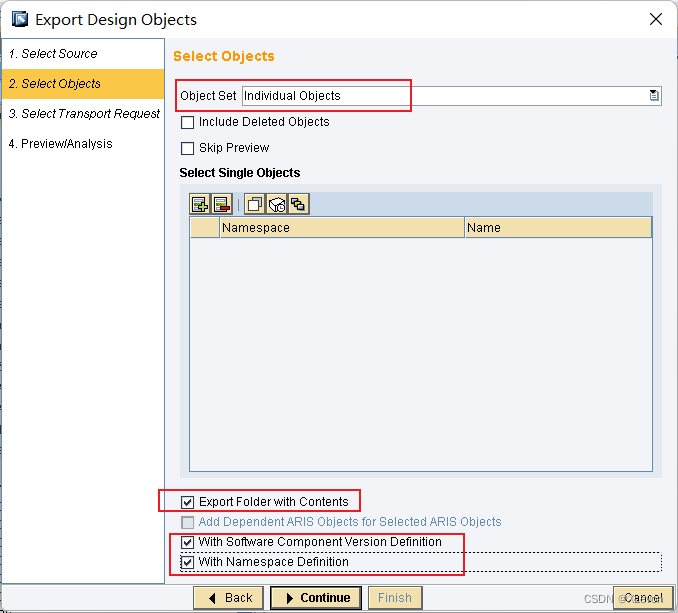Viewport: 678px width, 613px height.
Task: Click the cube with clock icon
Action: pyautogui.click(x=277, y=204)
